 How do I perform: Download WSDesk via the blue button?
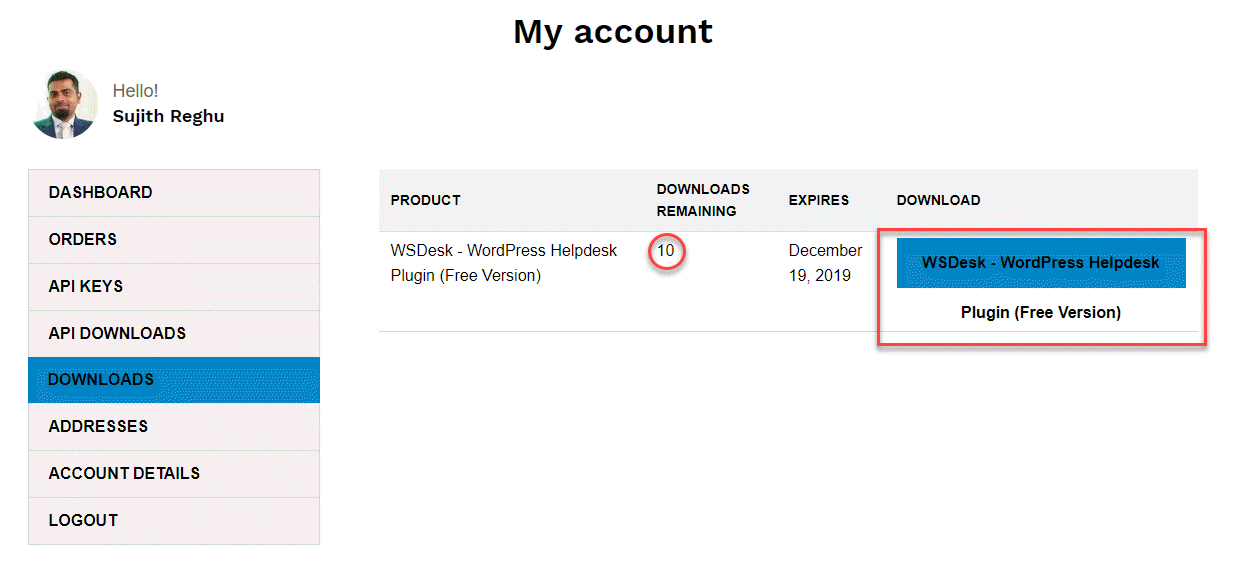(x=1041, y=263)
